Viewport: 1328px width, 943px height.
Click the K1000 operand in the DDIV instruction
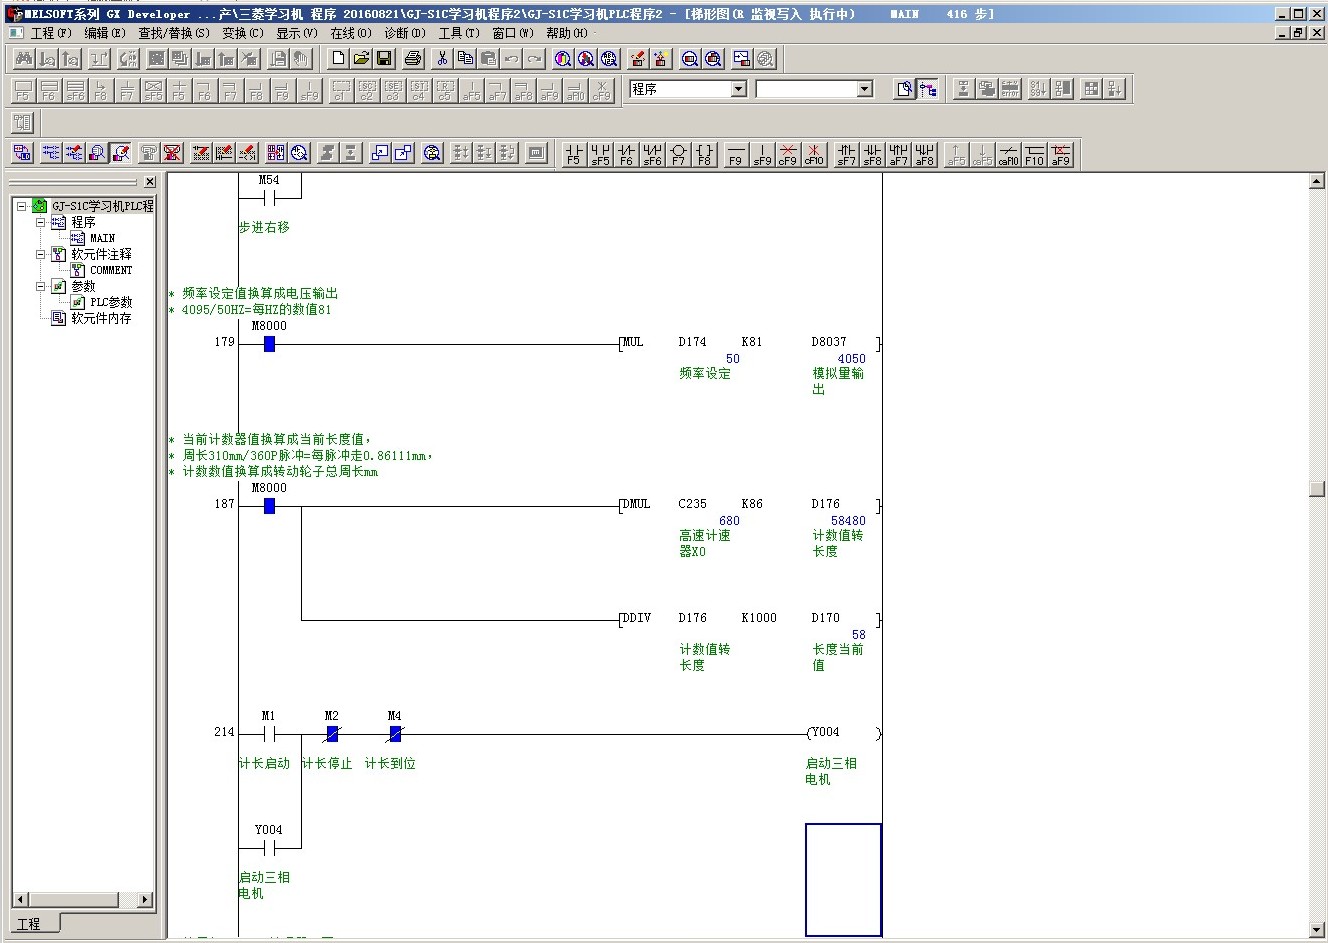point(759,618)
